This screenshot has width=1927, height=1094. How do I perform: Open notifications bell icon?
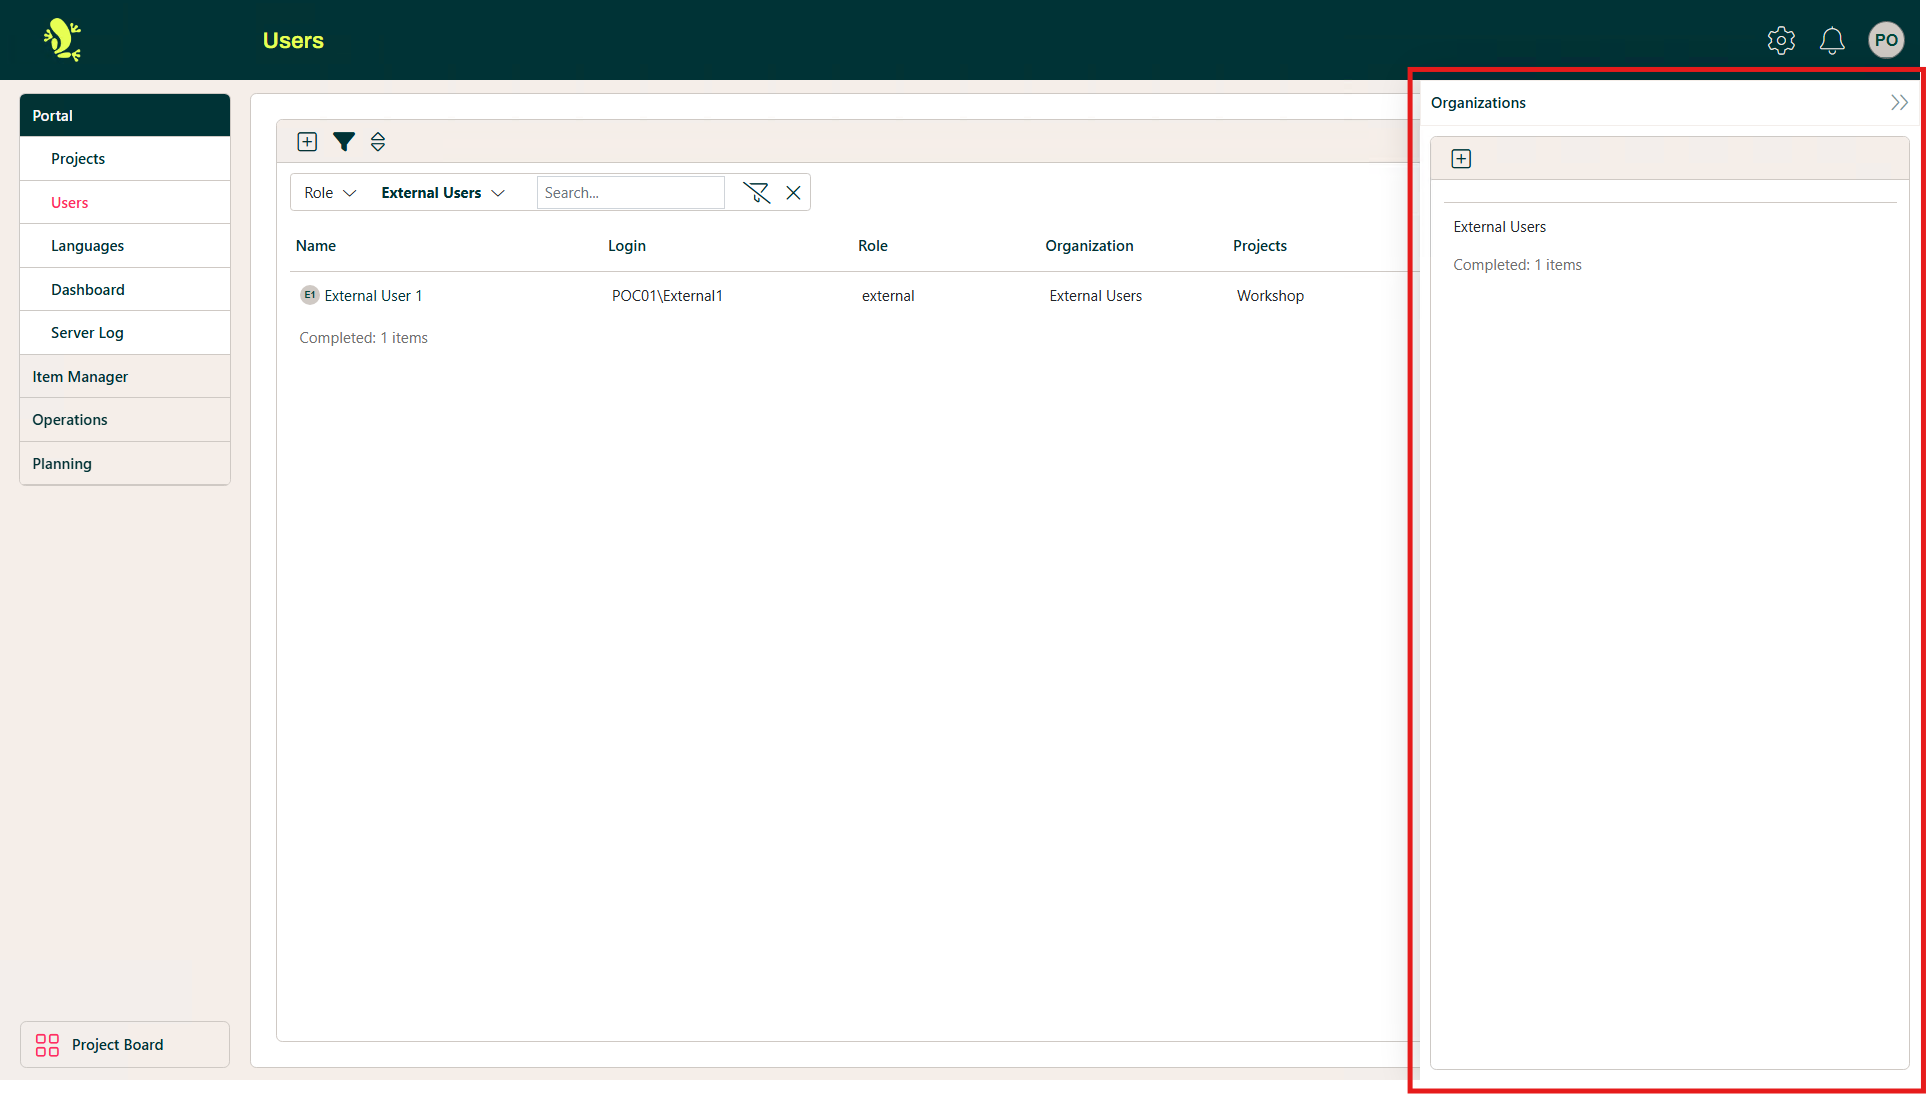pos(1831,40)
